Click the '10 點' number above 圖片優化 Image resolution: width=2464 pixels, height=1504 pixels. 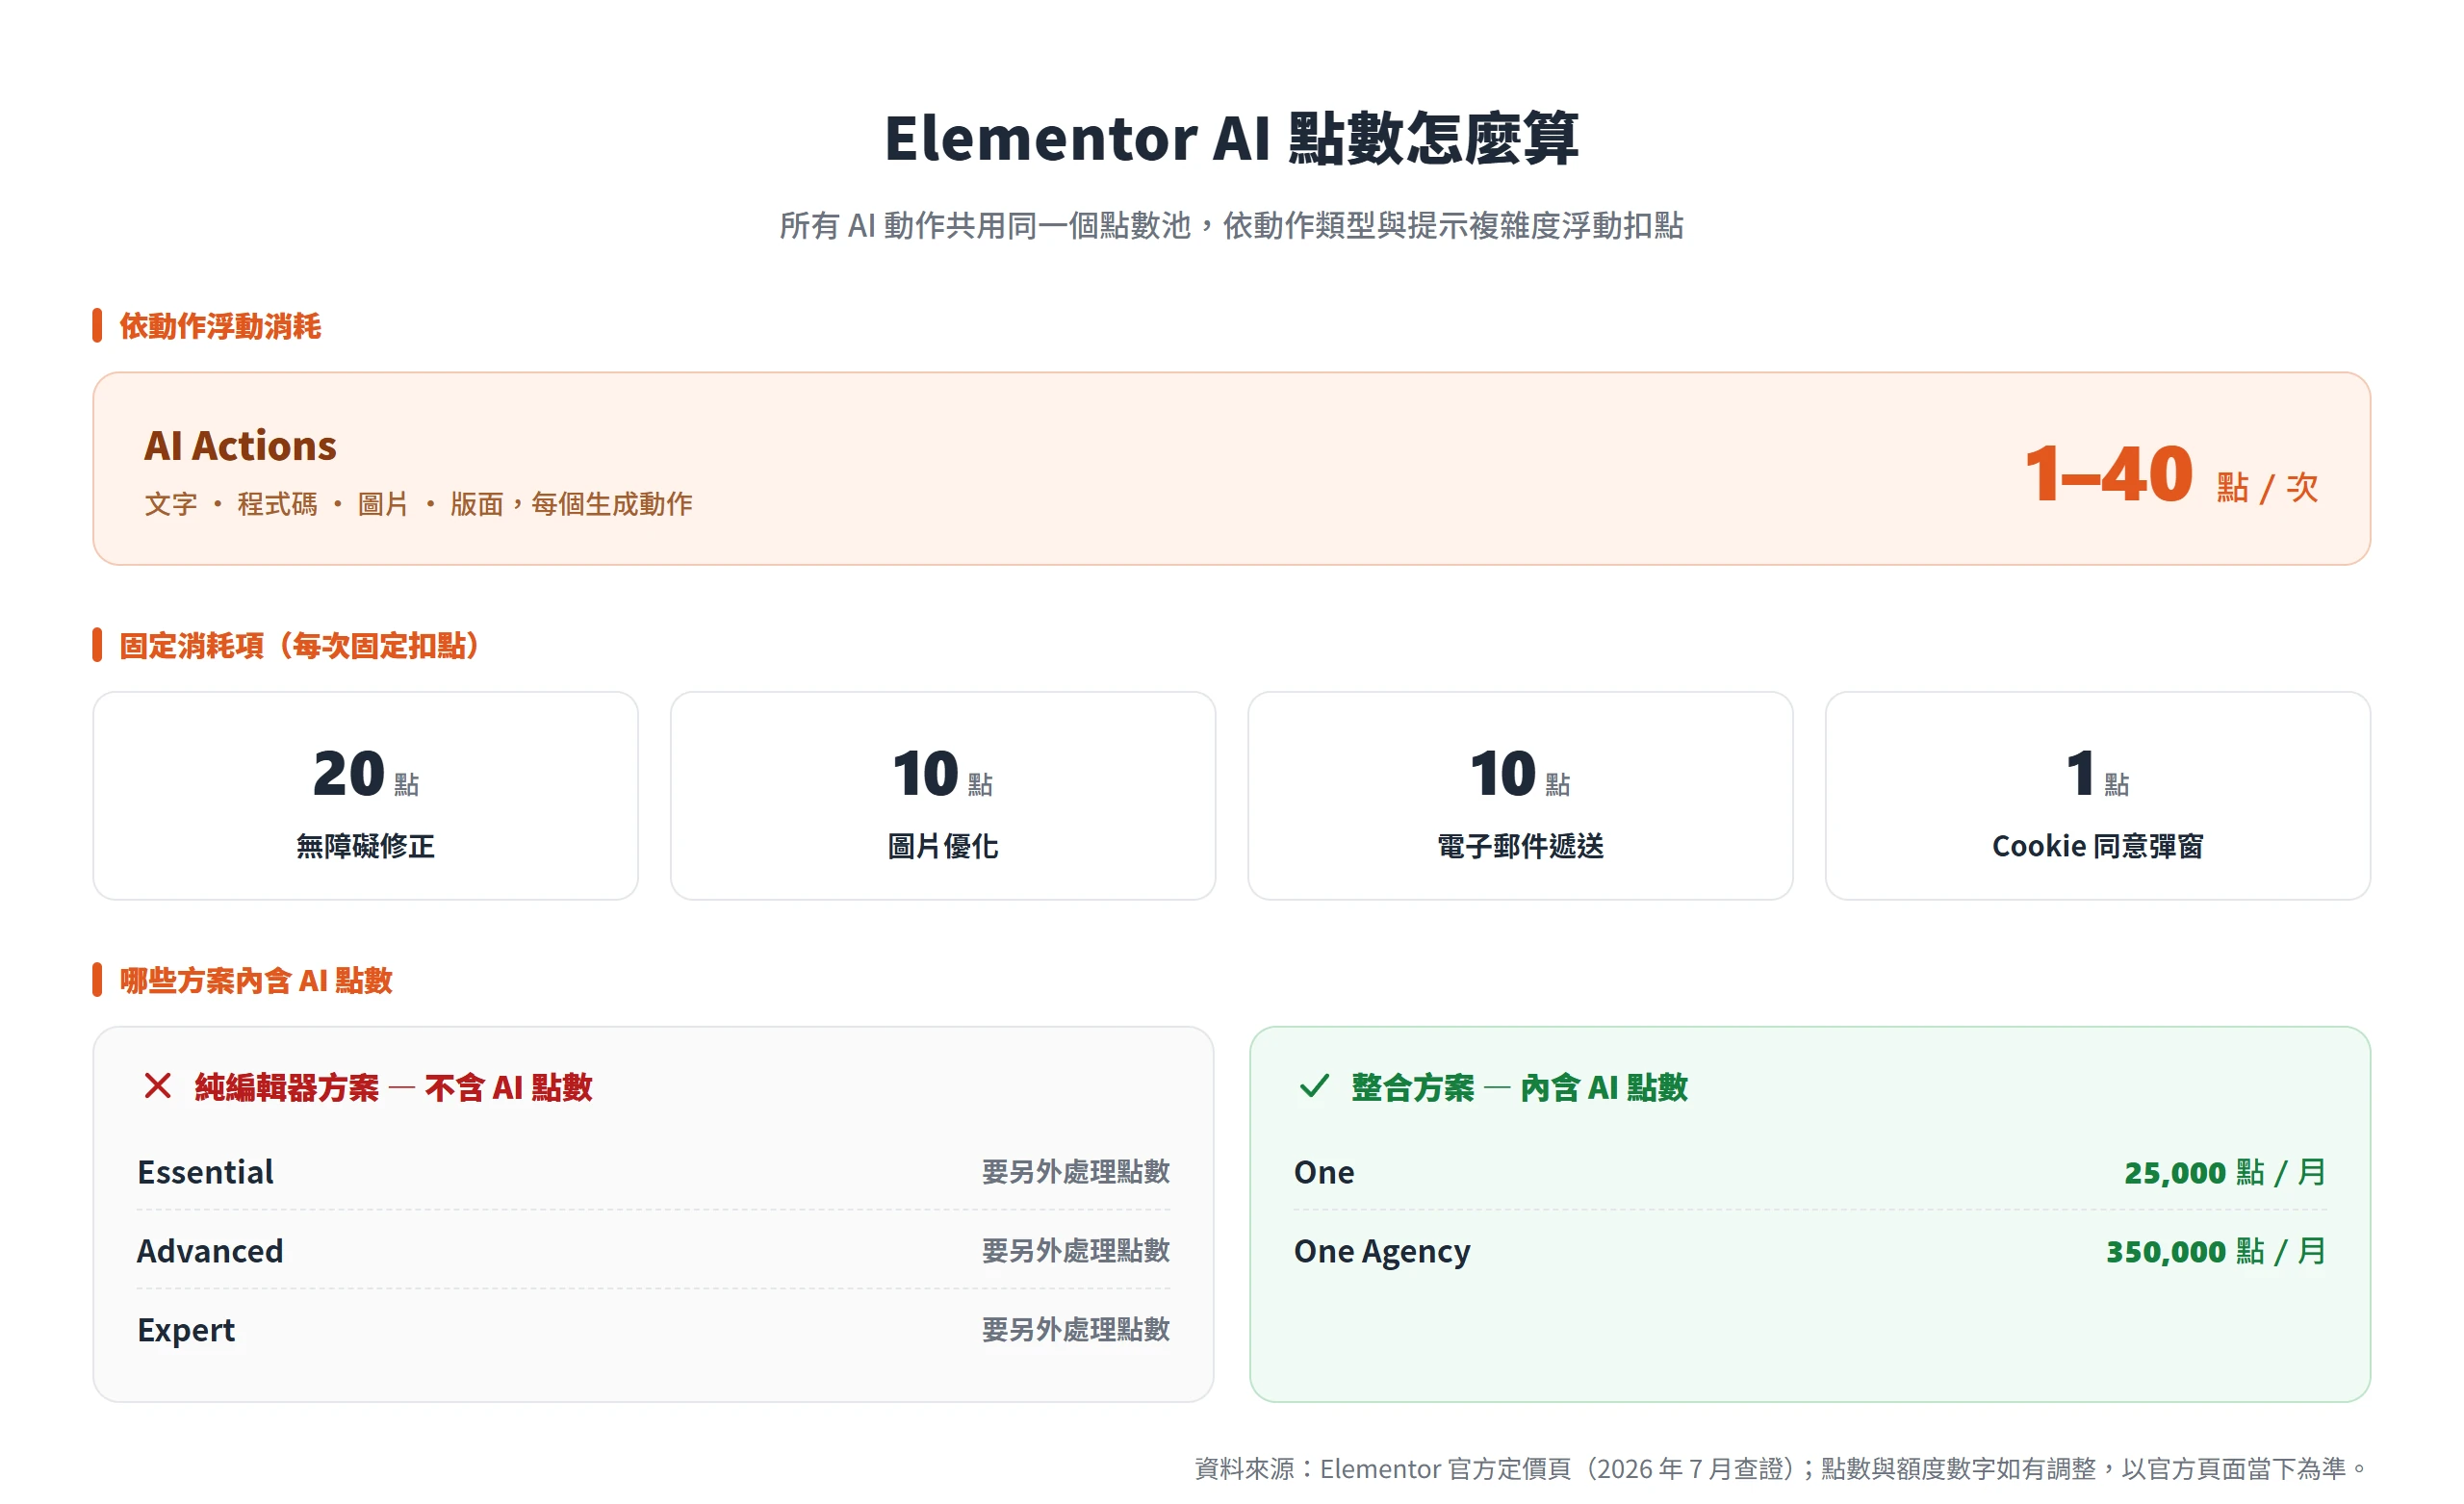pos(942,774)
